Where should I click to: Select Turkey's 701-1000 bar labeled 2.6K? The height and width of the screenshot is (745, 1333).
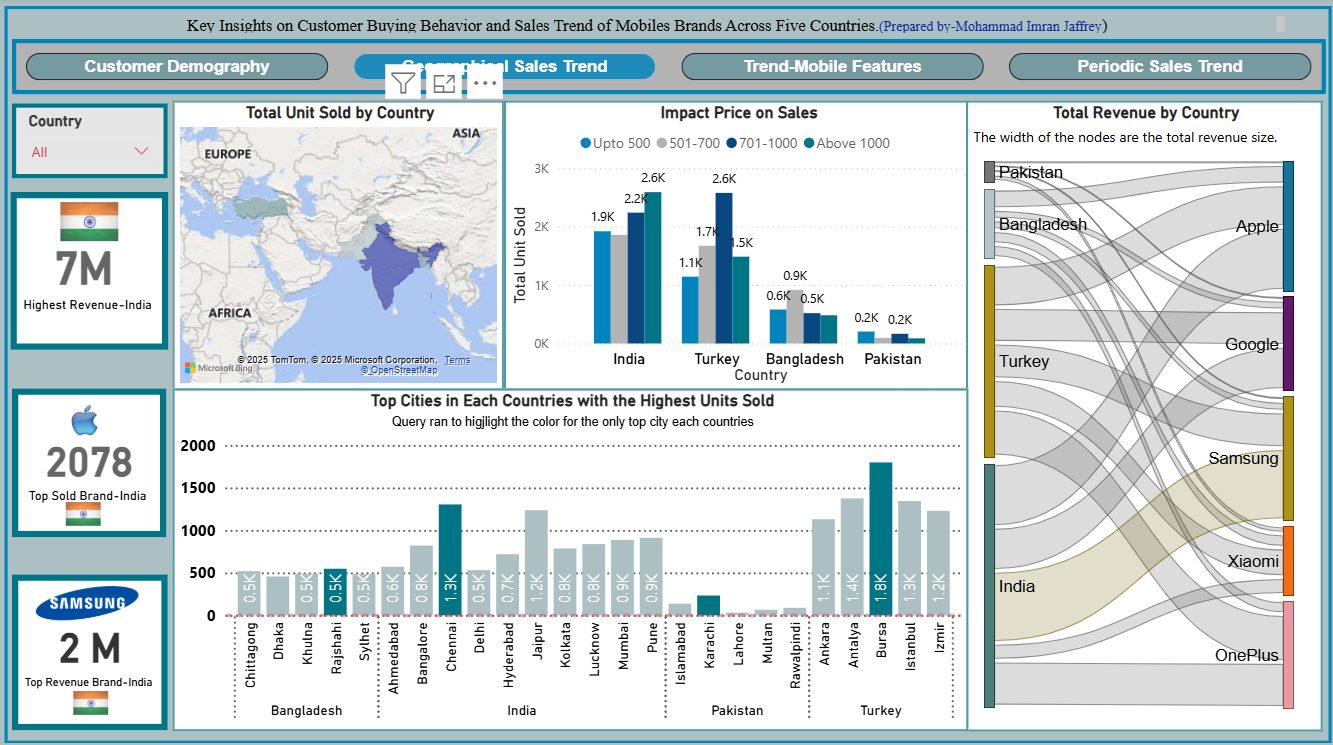pos(724,268)
